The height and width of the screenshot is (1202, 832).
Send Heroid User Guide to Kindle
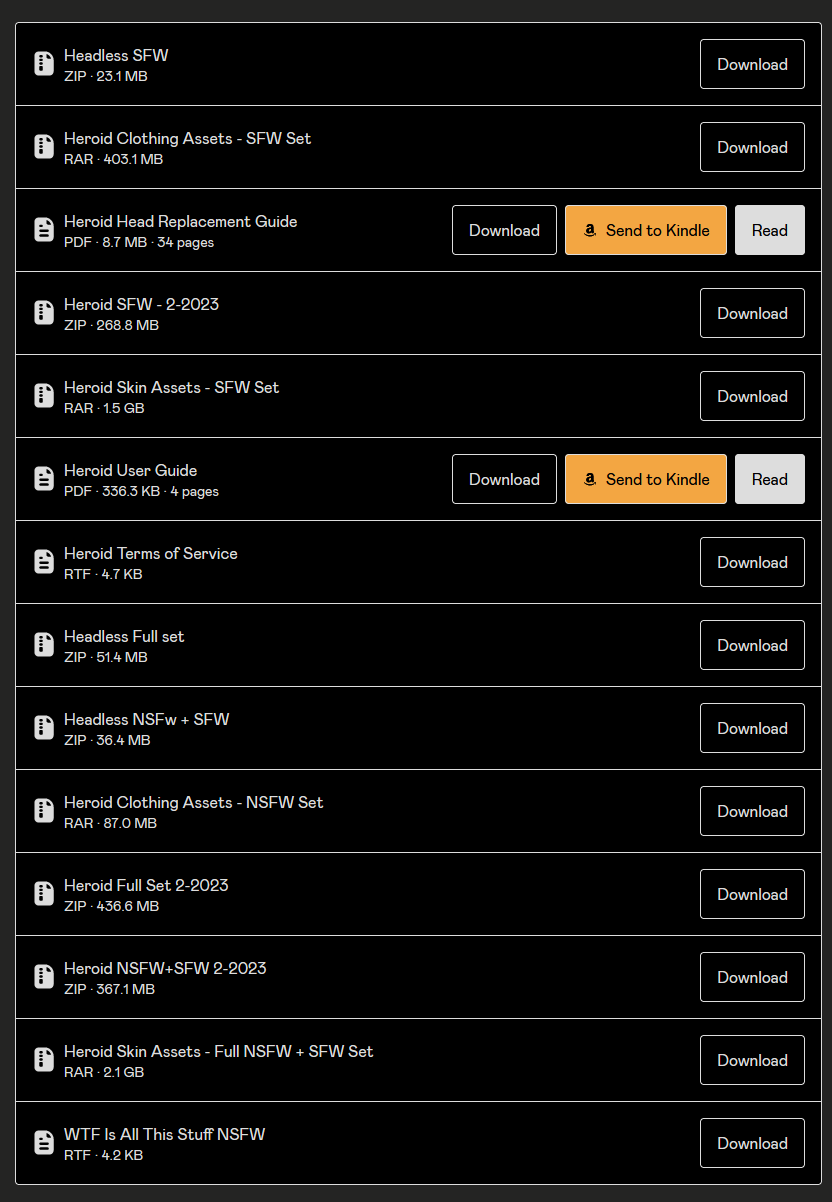[646, 479]
